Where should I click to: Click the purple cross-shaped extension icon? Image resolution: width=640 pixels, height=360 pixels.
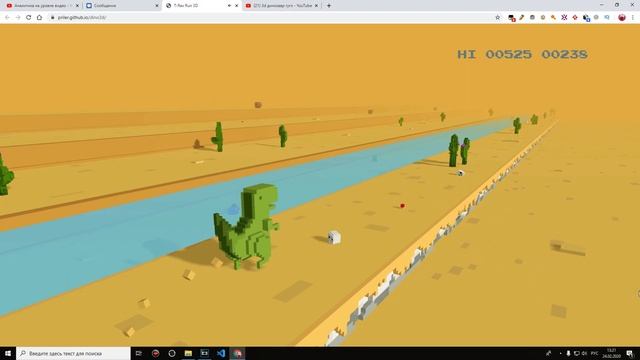564,18
